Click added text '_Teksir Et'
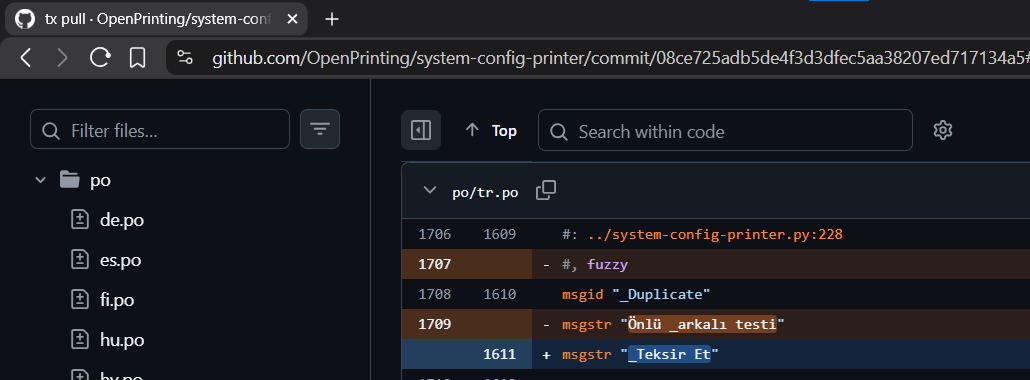1030x380 pixels. coord(669,354)
